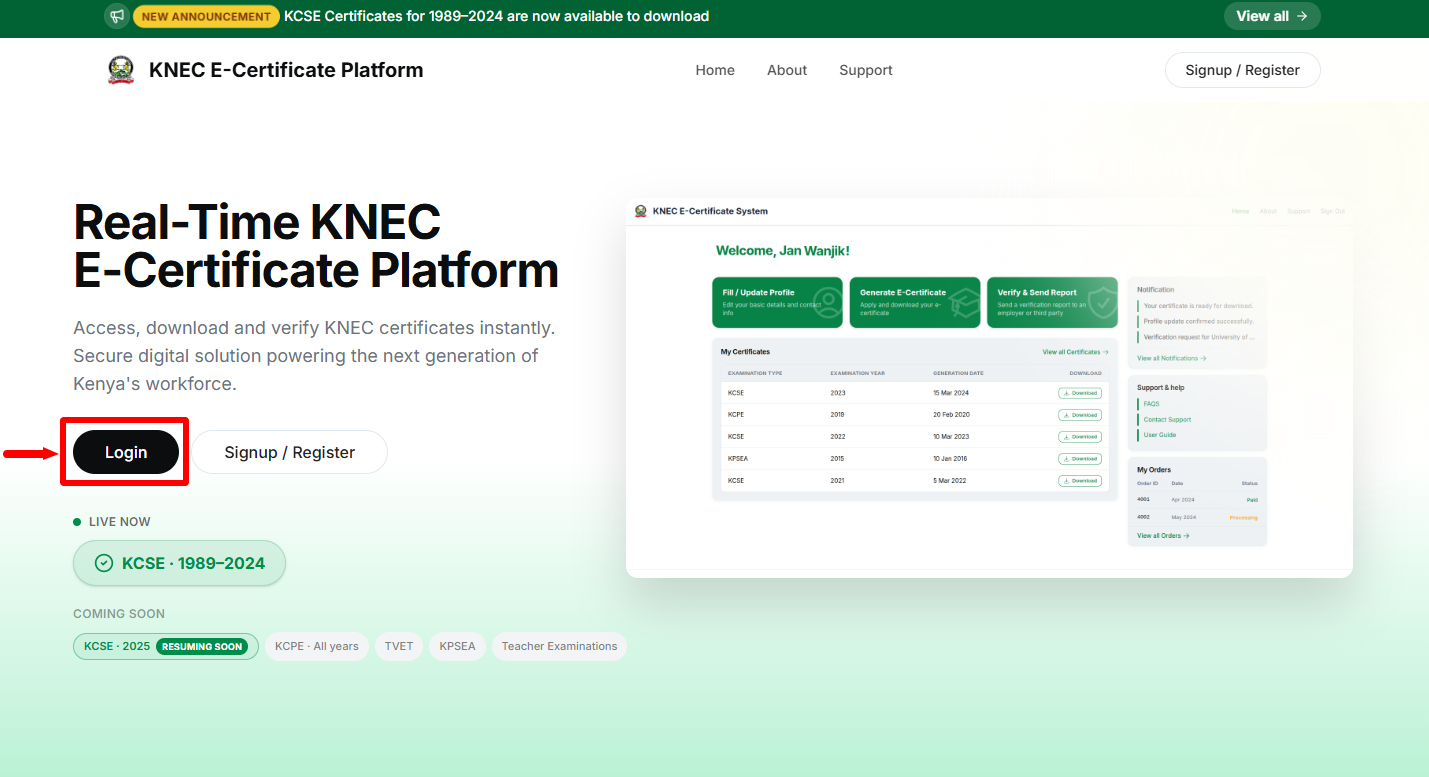Click Download for the KCSE 2021 preview row
This screenshot has width=1429, height=777.
[1080, 481]
